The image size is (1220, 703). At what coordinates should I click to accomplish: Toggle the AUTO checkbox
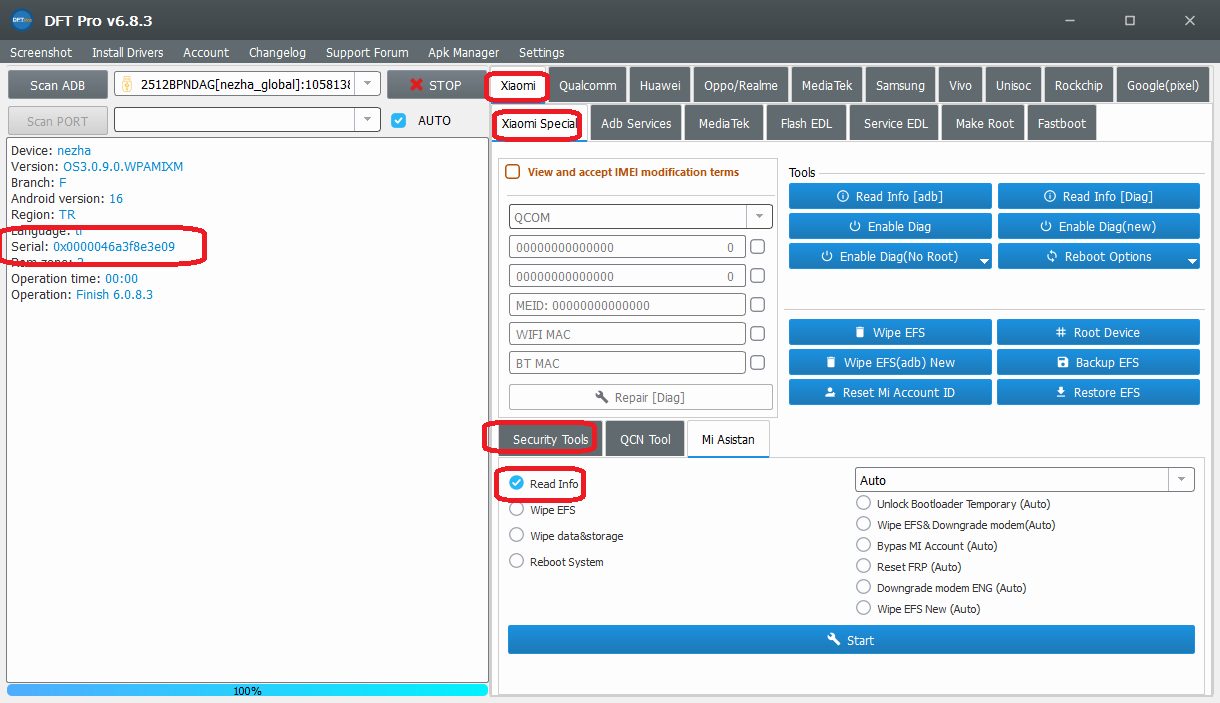pos(399,120)
